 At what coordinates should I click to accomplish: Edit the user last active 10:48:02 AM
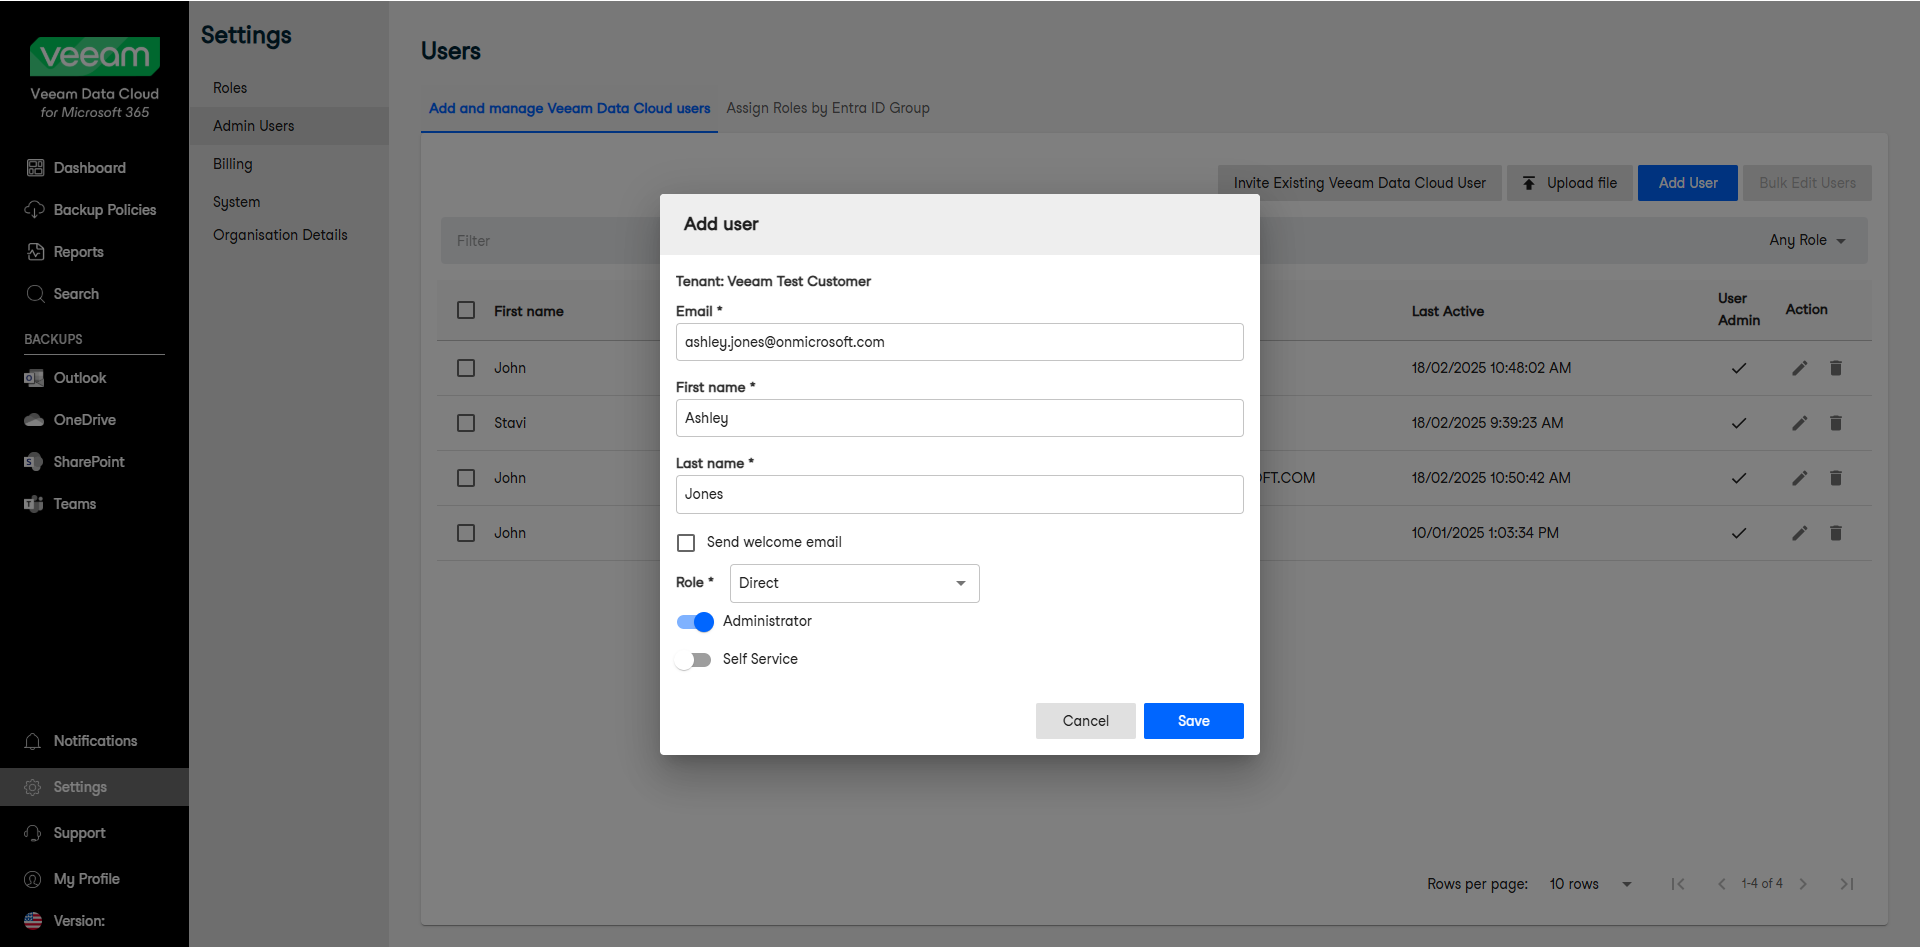click(x=1800, y=368)
